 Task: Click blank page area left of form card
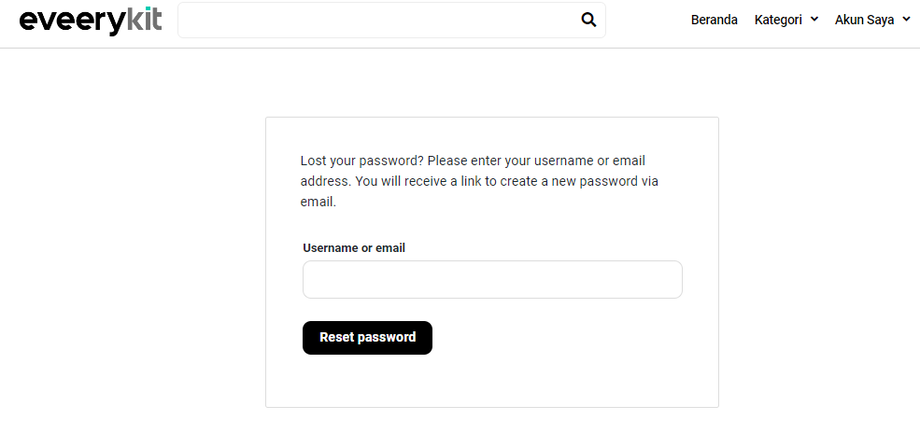tap(130, 260)
